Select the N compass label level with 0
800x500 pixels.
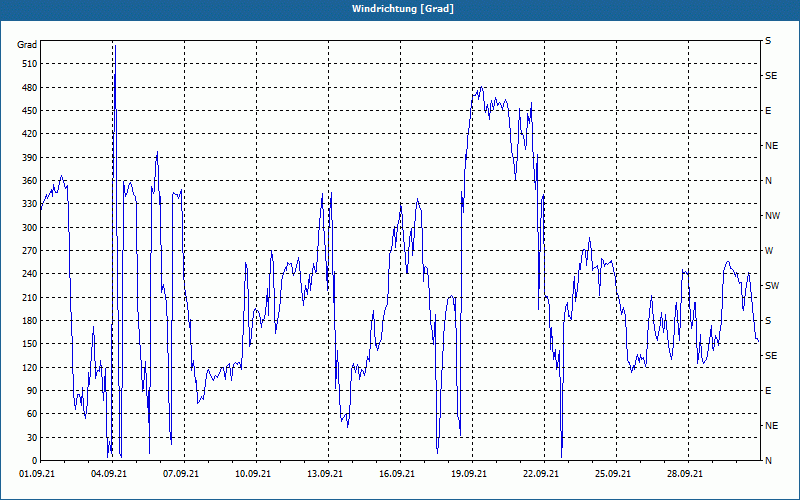768,461
